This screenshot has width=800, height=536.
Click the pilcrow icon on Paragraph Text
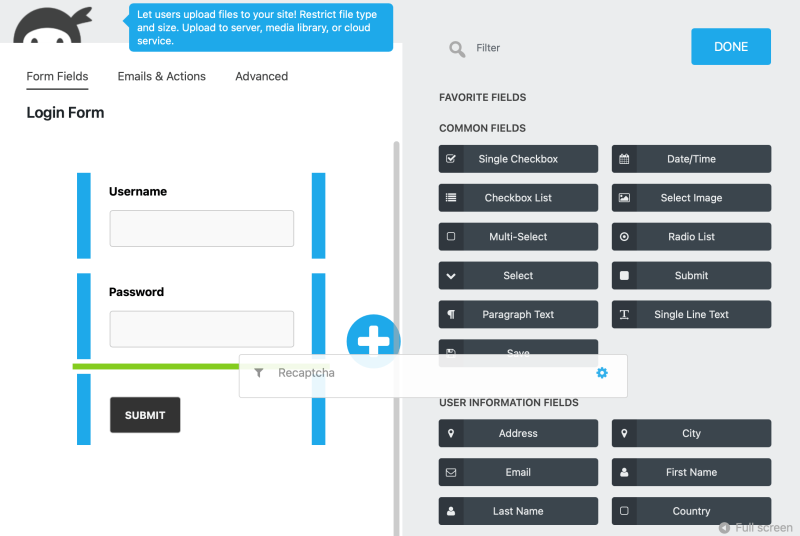[451, 315]
